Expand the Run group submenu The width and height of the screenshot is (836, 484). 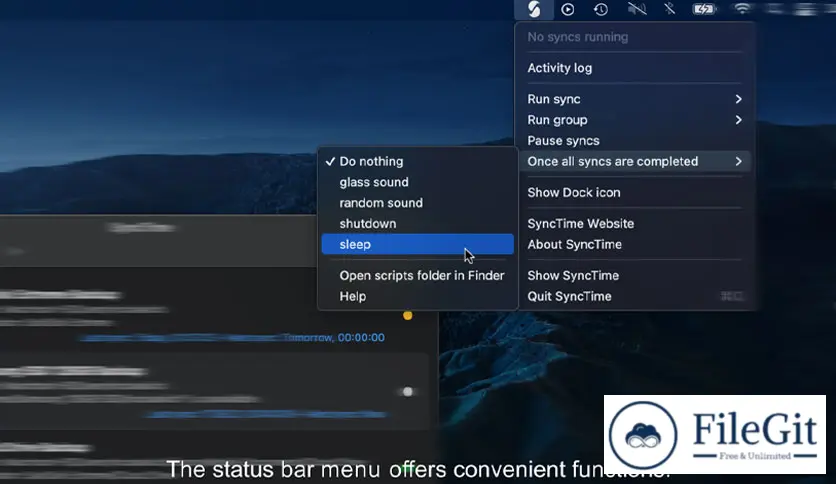(x=634, y=120)
